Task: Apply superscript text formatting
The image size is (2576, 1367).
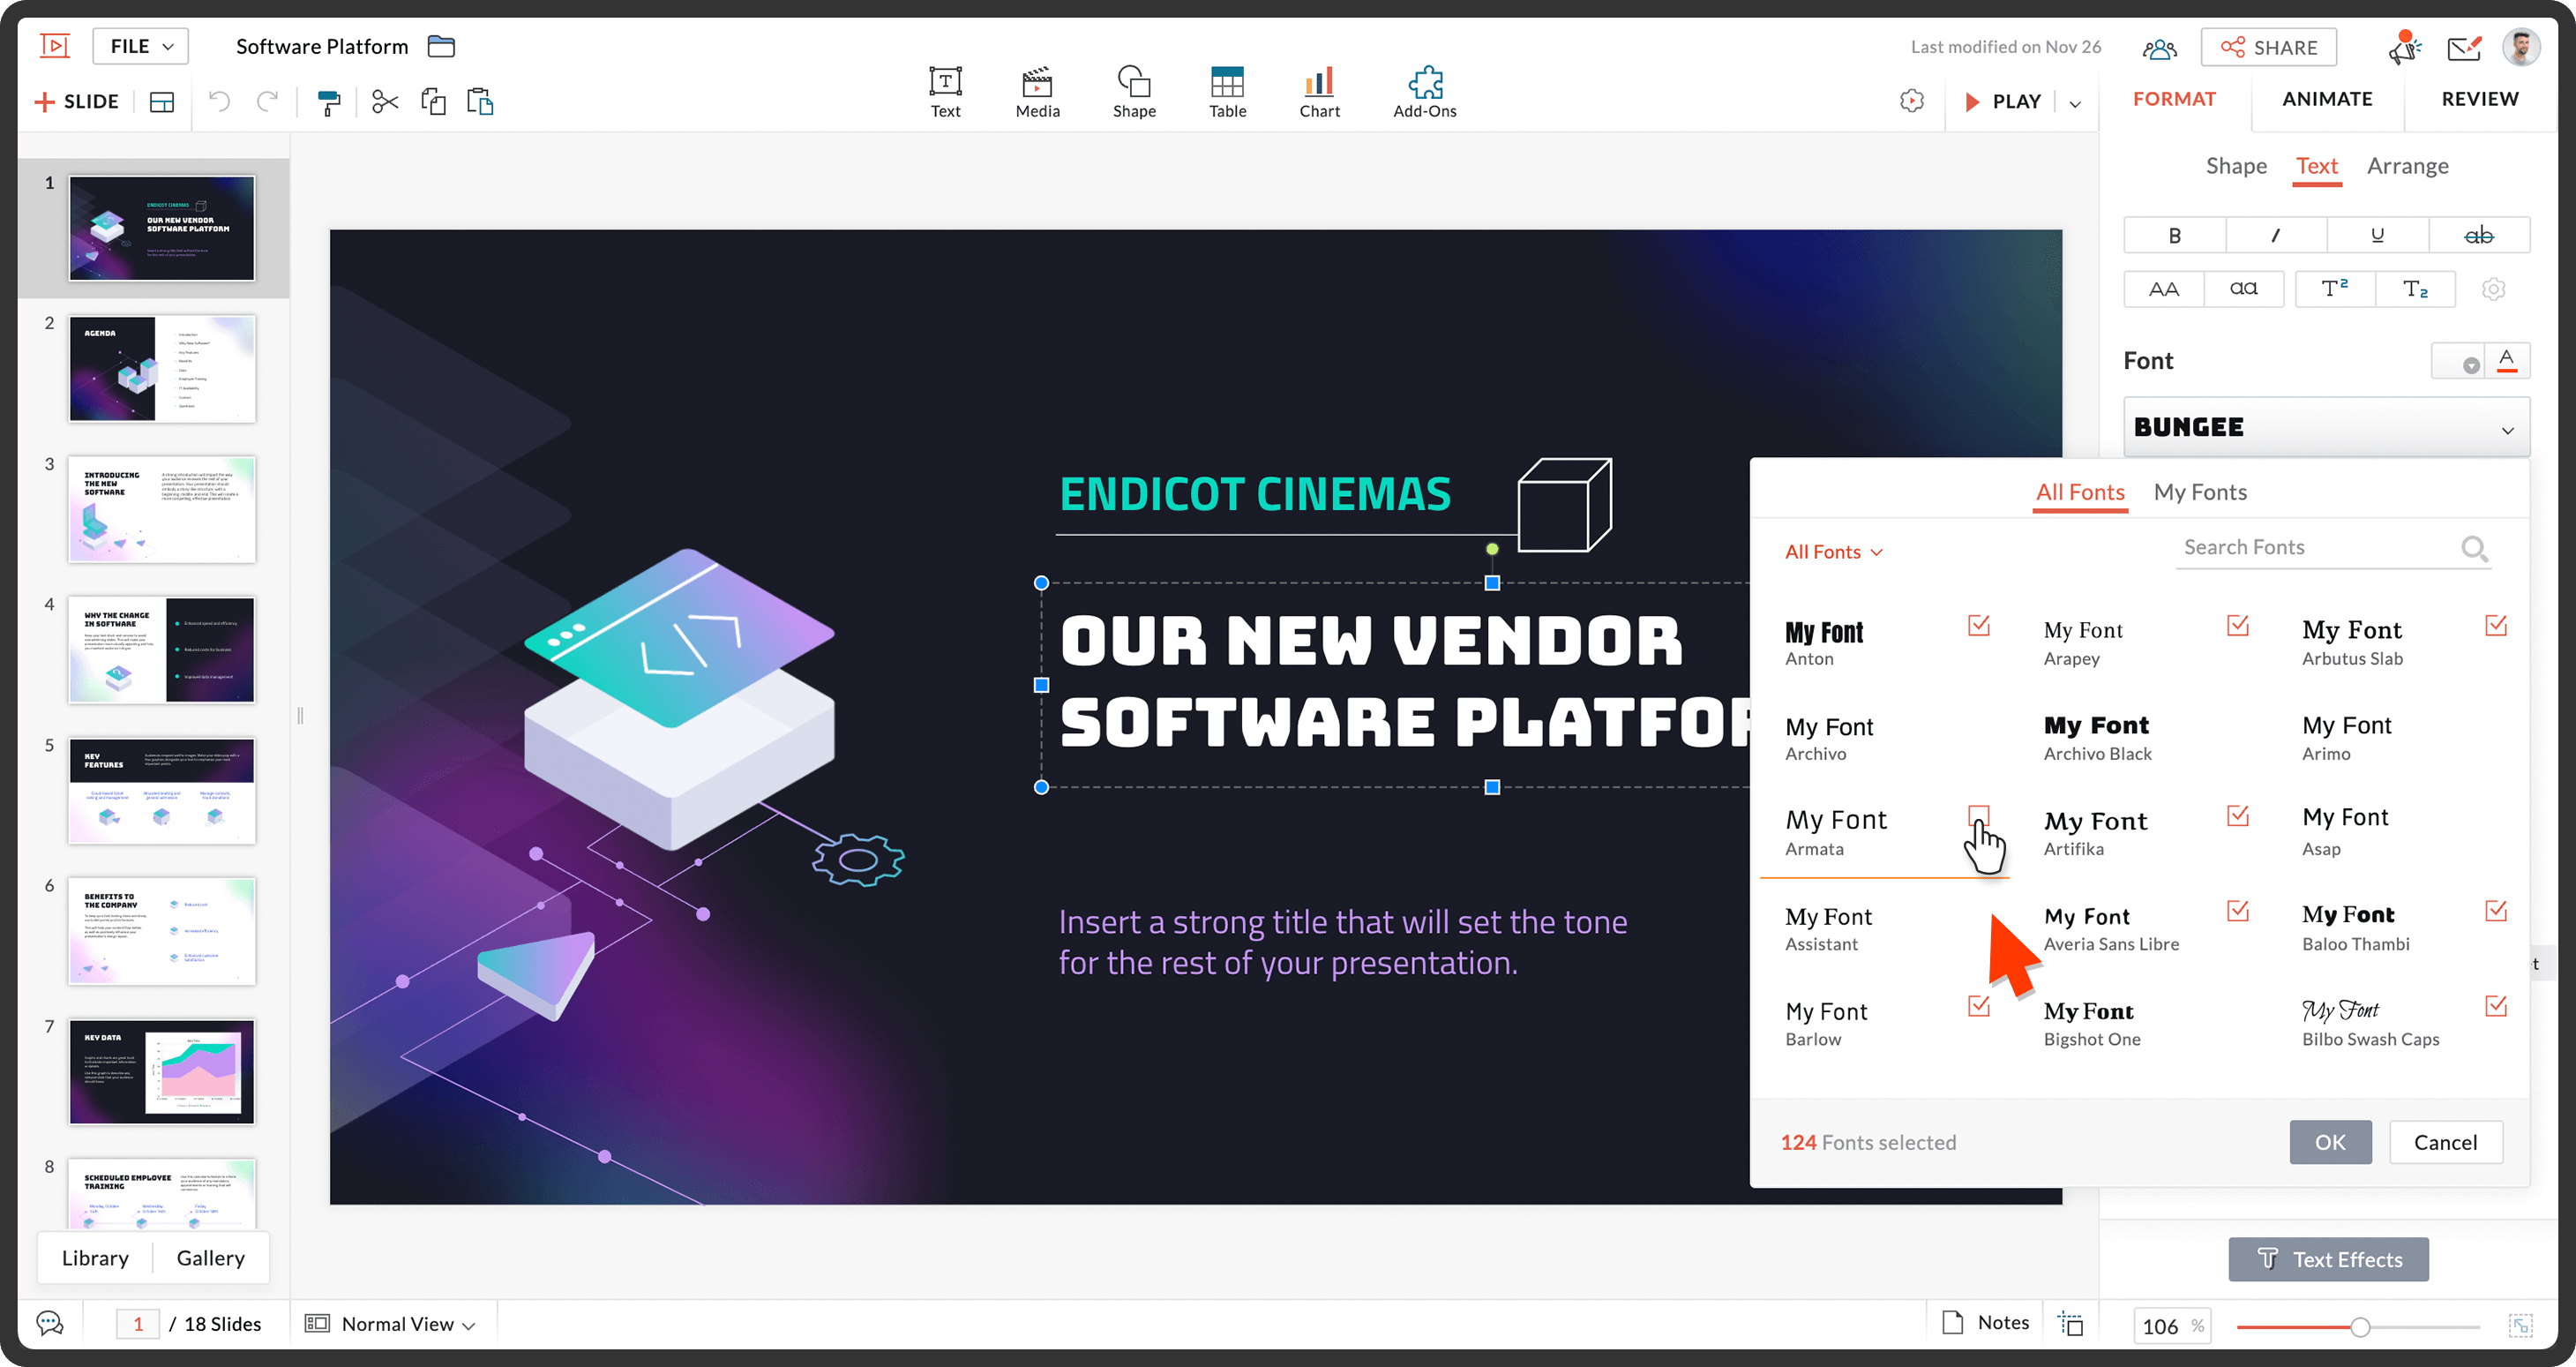Action: point(2334,289)
